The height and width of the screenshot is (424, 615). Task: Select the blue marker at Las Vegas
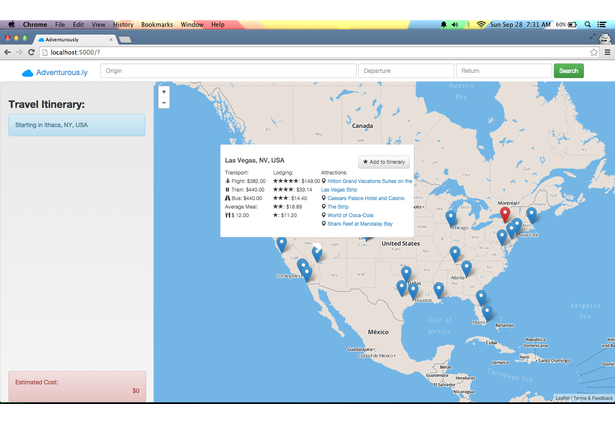point(317,254)
